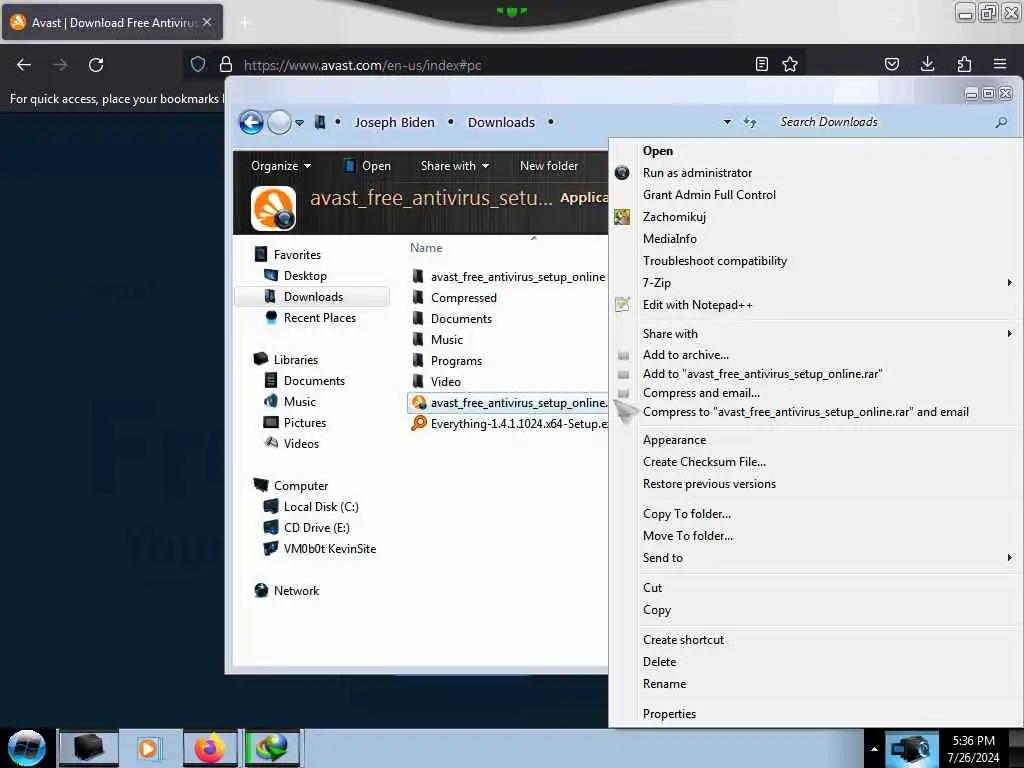Choose Add to archive...
This screenshot has width=1024, height=768.
click(x=686, y=355)
